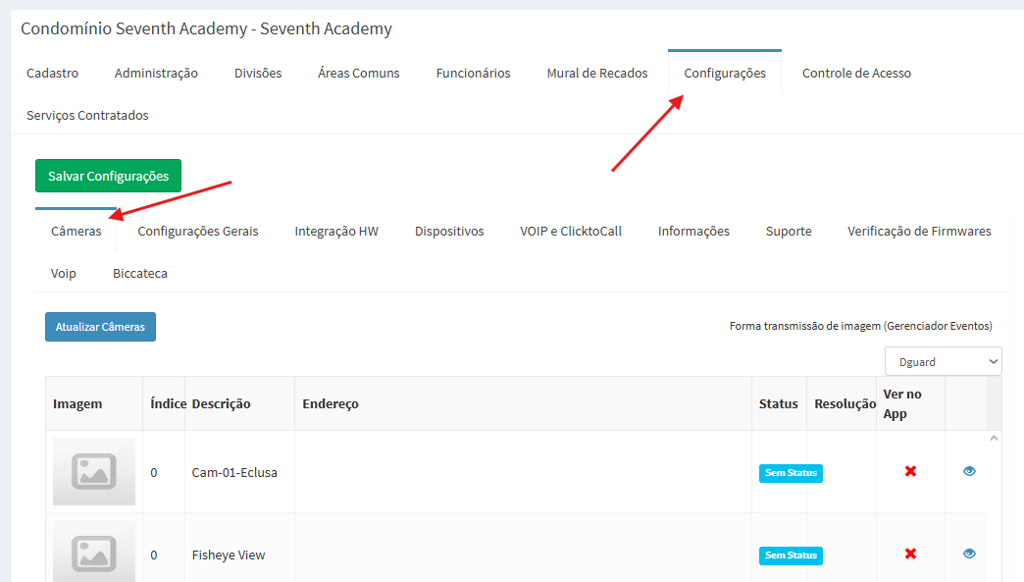Toggle Ver no App for Fisheye View
The height and width of the screenshot is (582, 1024).
910,554
